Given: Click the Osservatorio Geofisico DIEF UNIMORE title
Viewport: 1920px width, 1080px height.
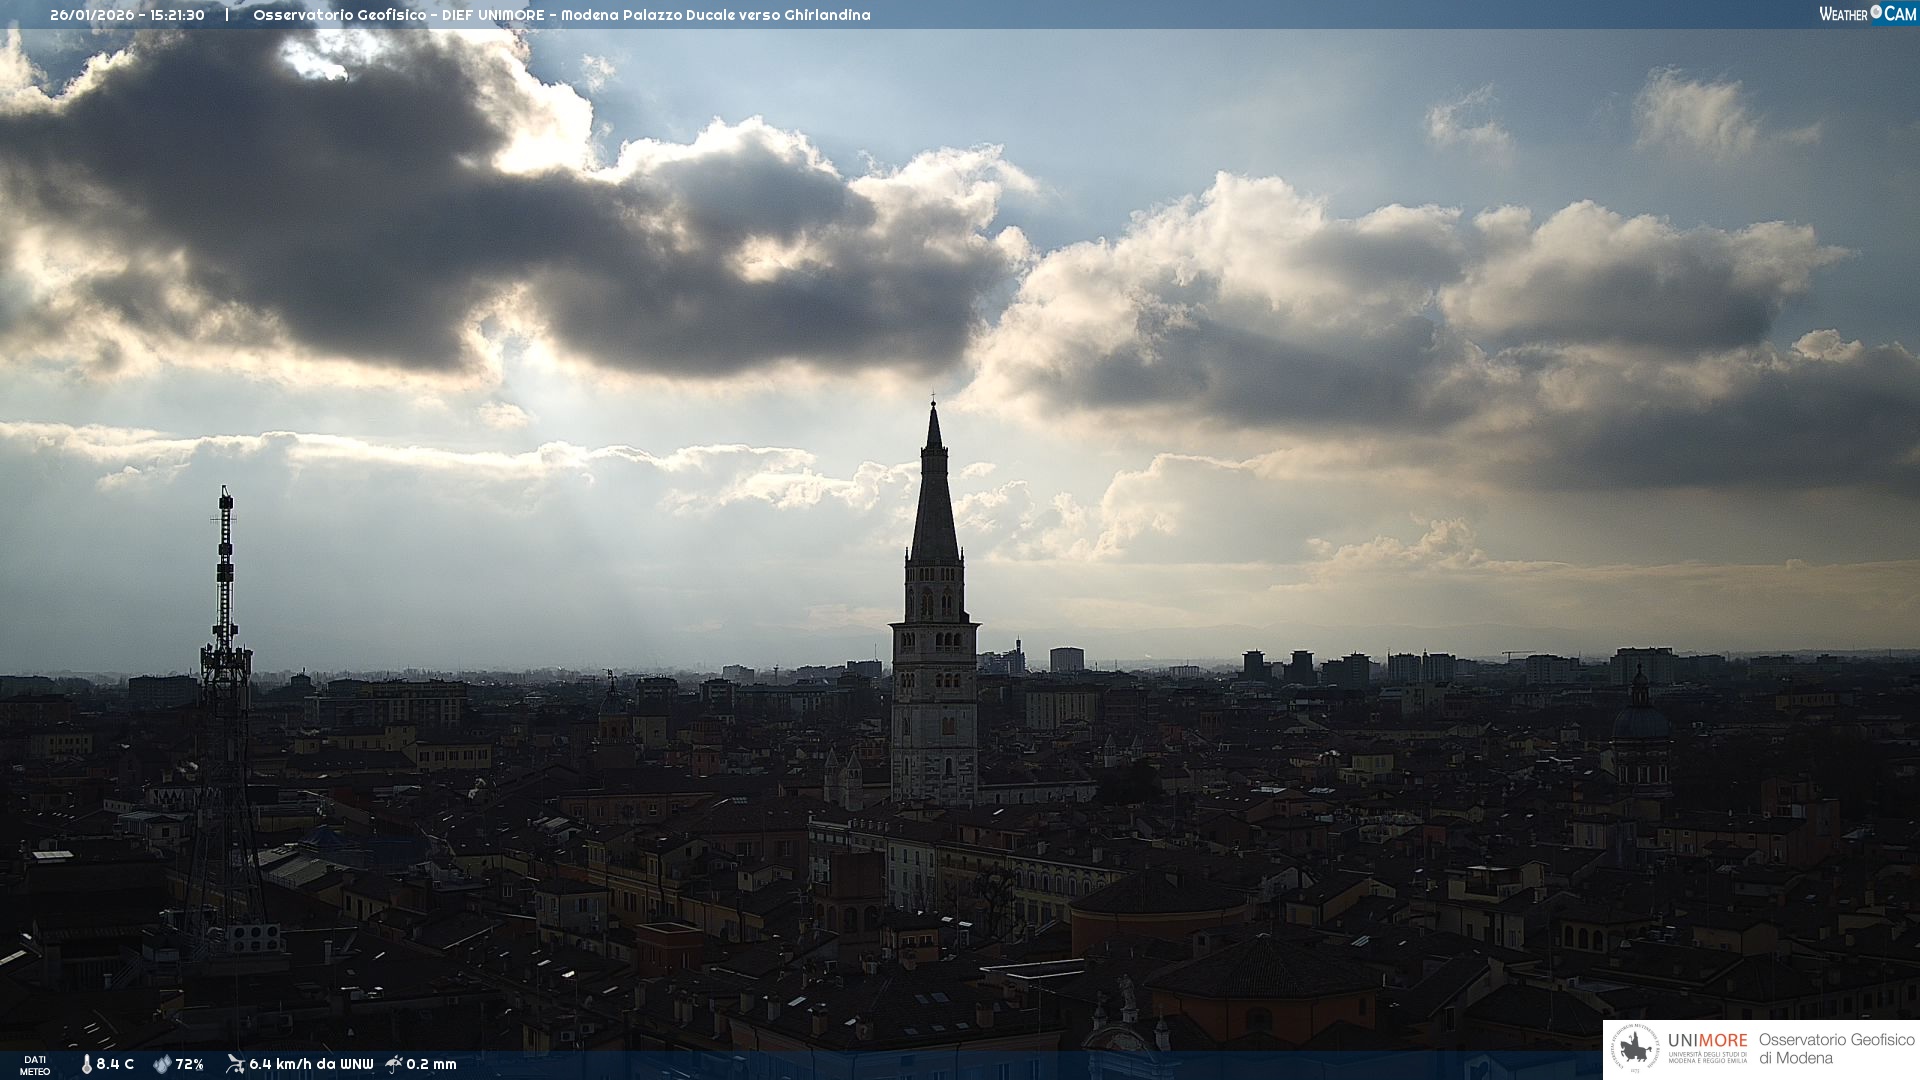Looking at the screenshot, I should pos(561,15).
